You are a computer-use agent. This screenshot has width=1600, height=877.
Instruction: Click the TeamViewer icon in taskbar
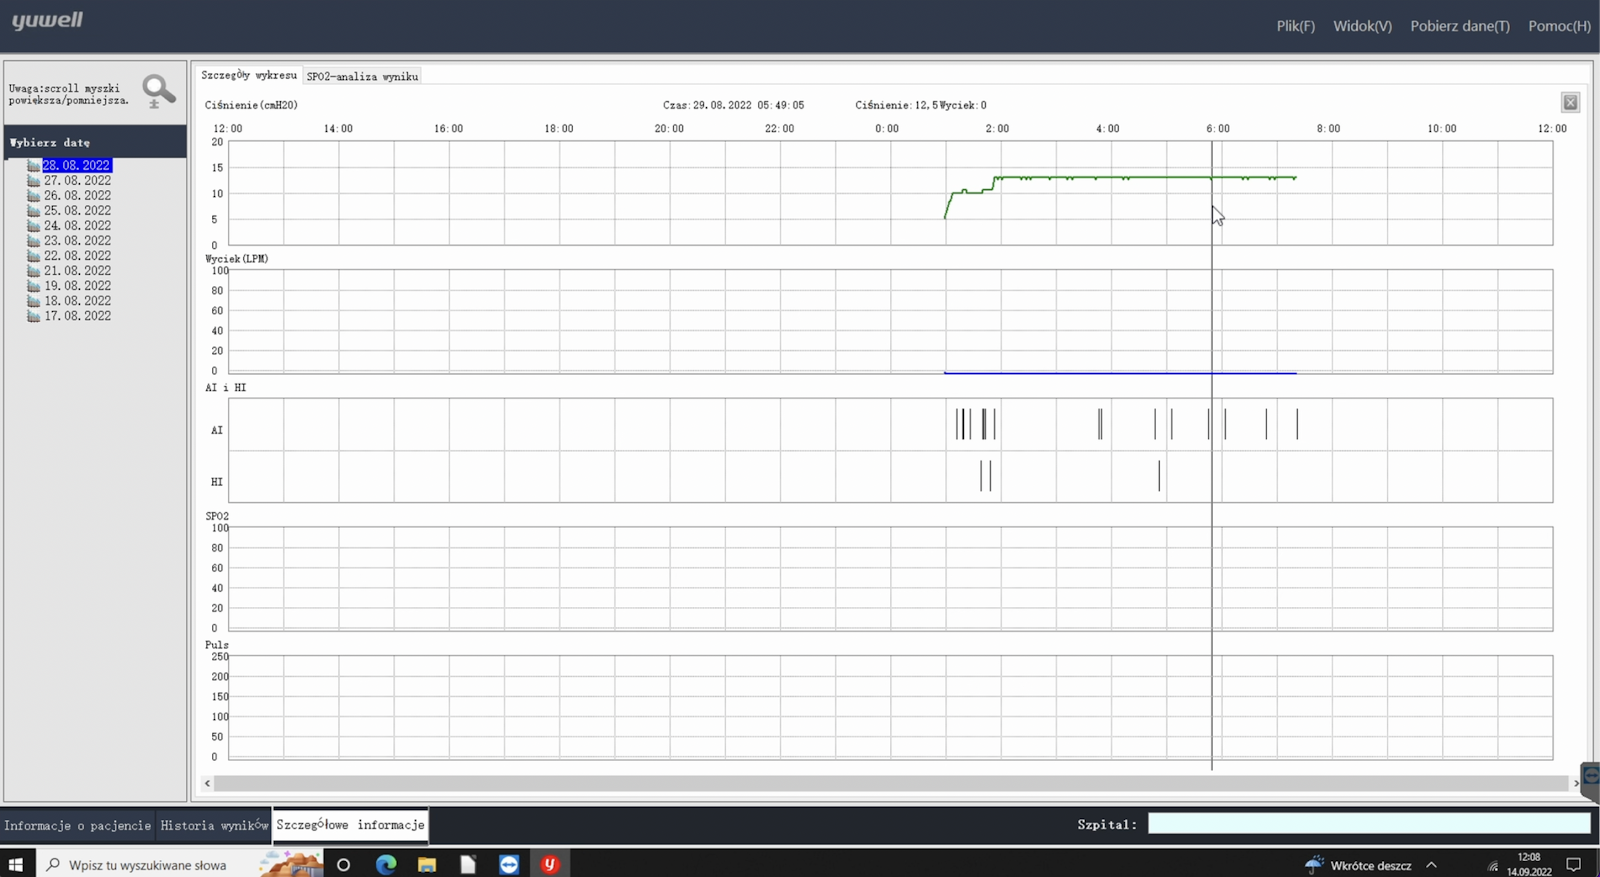click(x=509, y=864)
